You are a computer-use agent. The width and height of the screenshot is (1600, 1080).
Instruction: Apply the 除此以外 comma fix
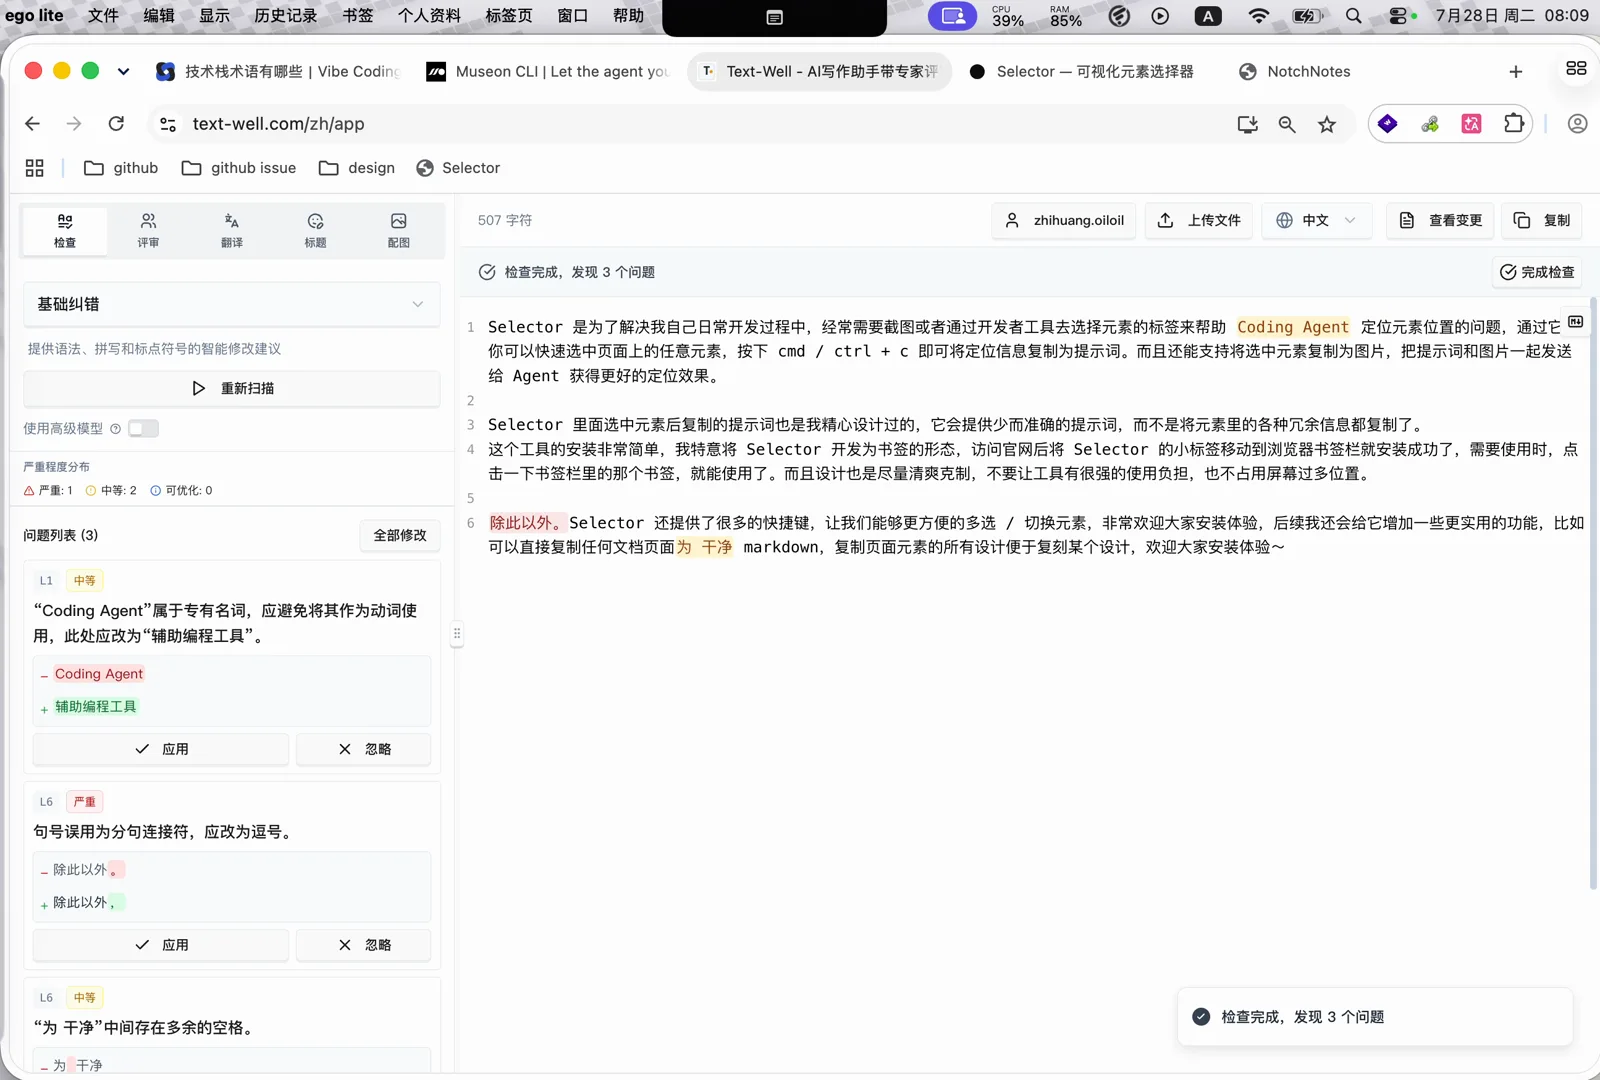[x=161, y=945]
